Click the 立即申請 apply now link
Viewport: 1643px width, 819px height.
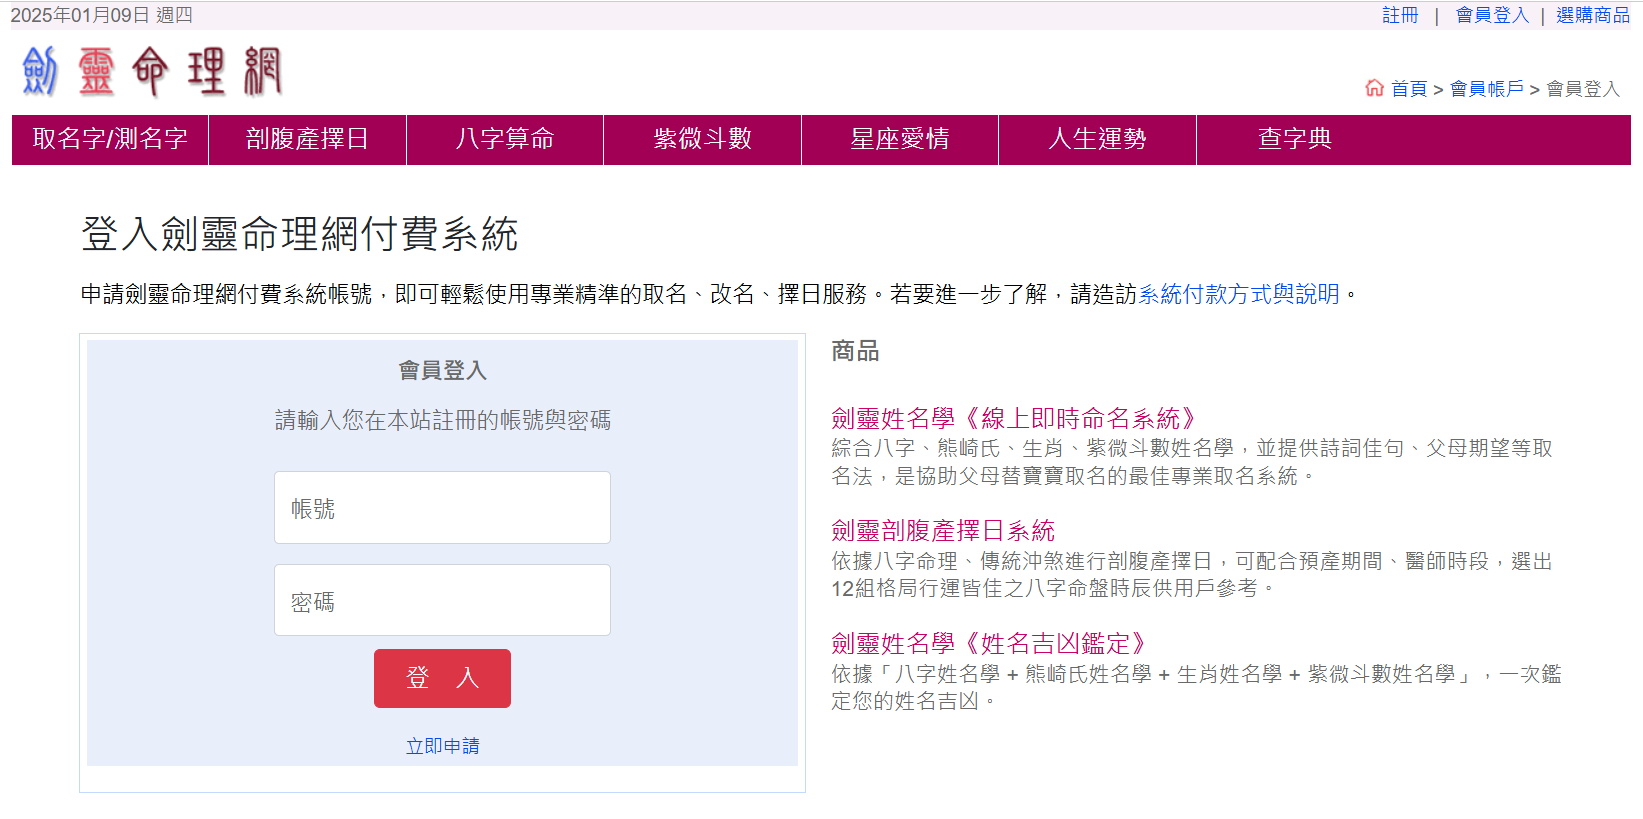coord(442,746)
